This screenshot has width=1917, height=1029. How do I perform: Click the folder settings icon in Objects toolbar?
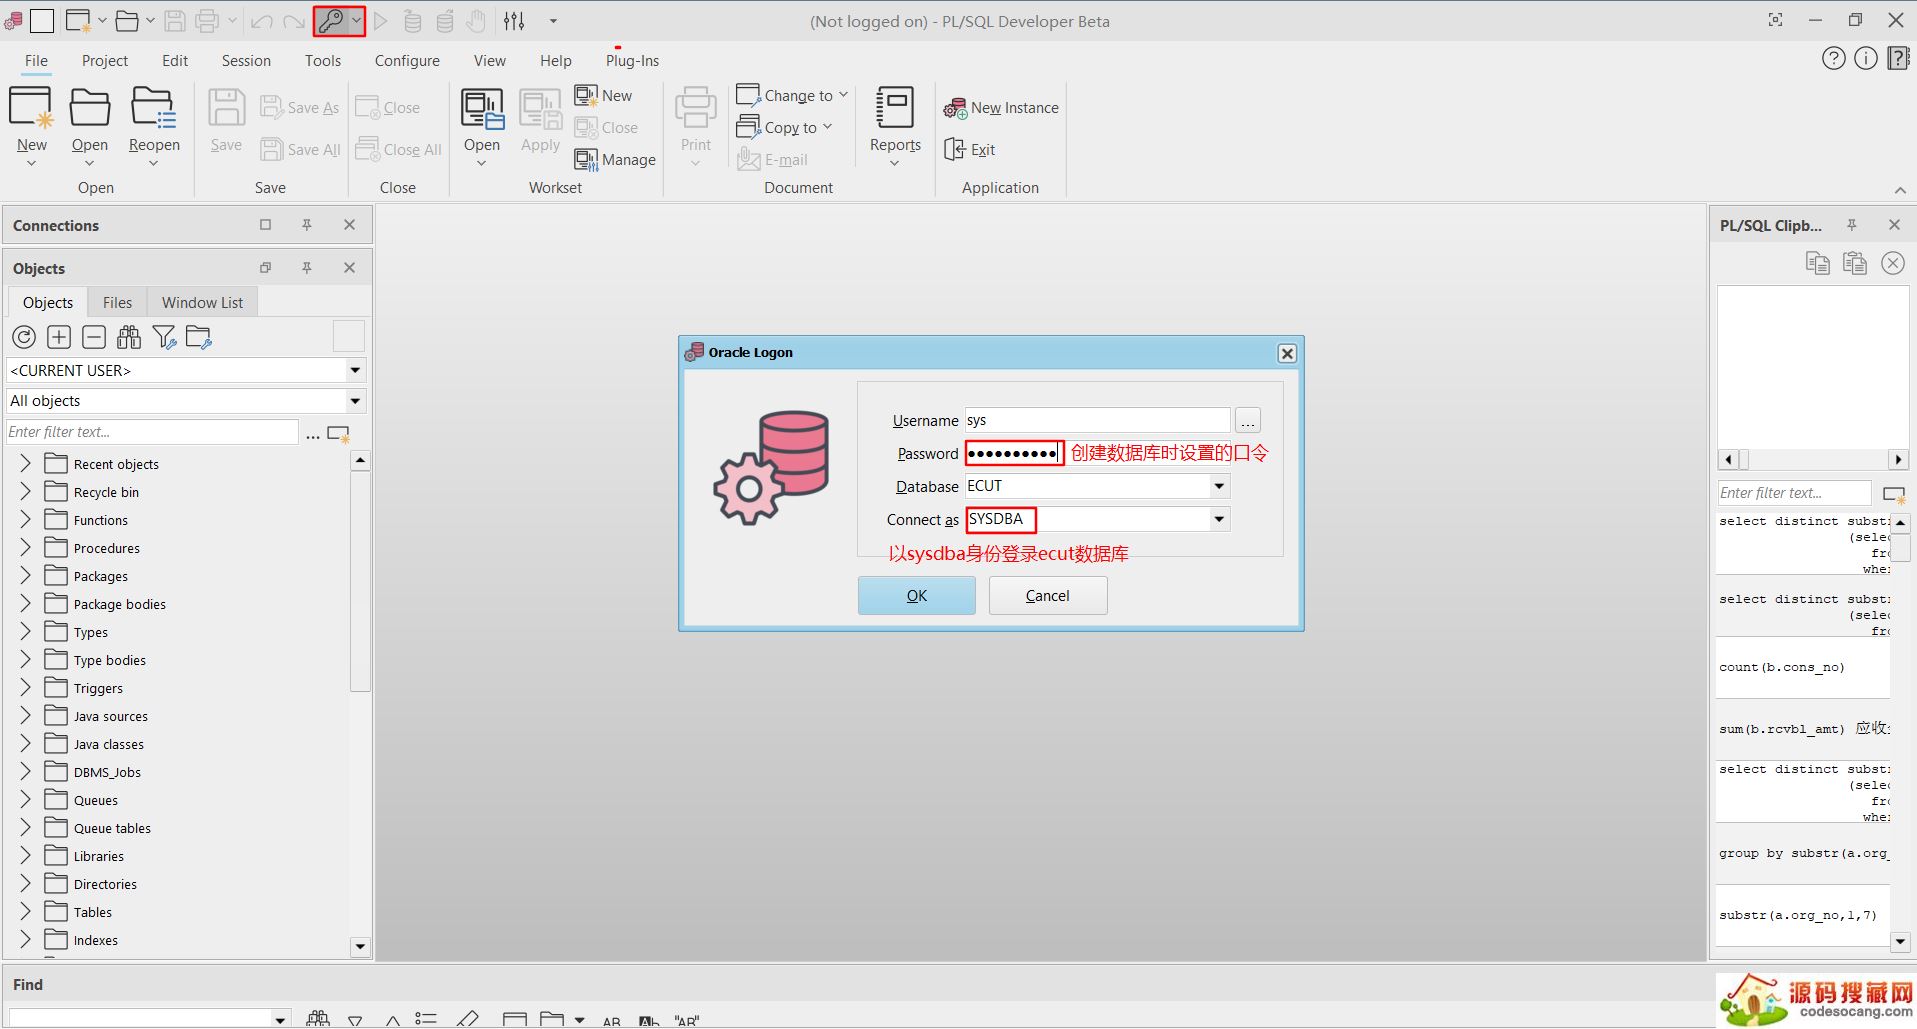199,337
